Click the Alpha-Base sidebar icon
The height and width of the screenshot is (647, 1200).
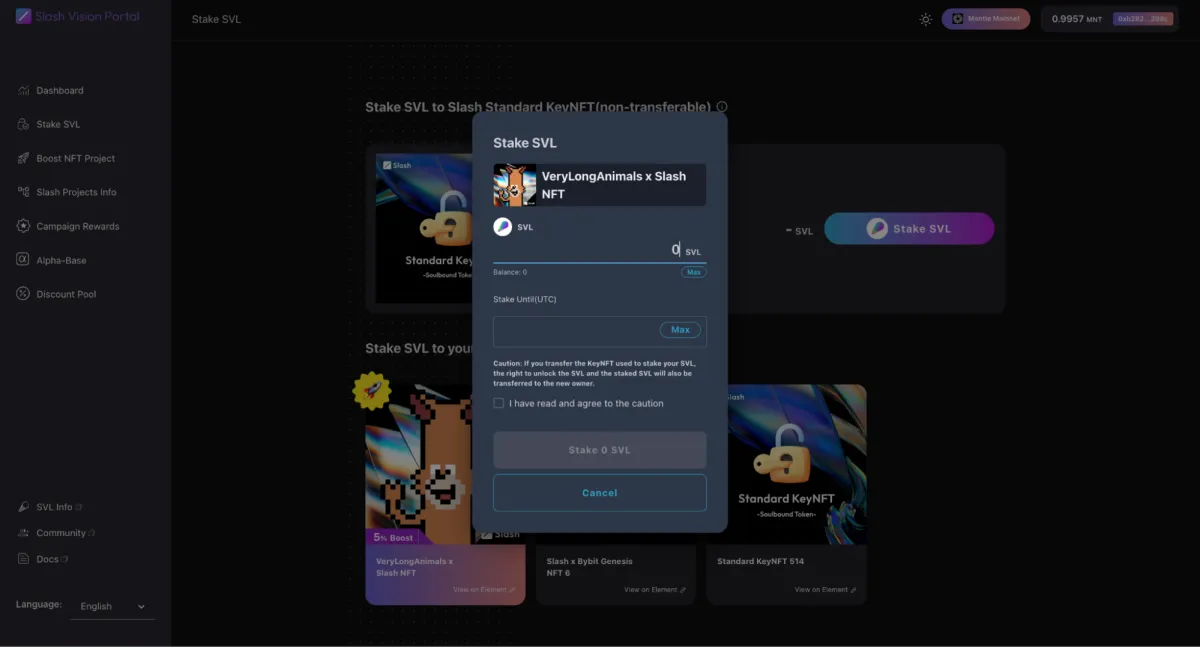[x=23, y=261]
